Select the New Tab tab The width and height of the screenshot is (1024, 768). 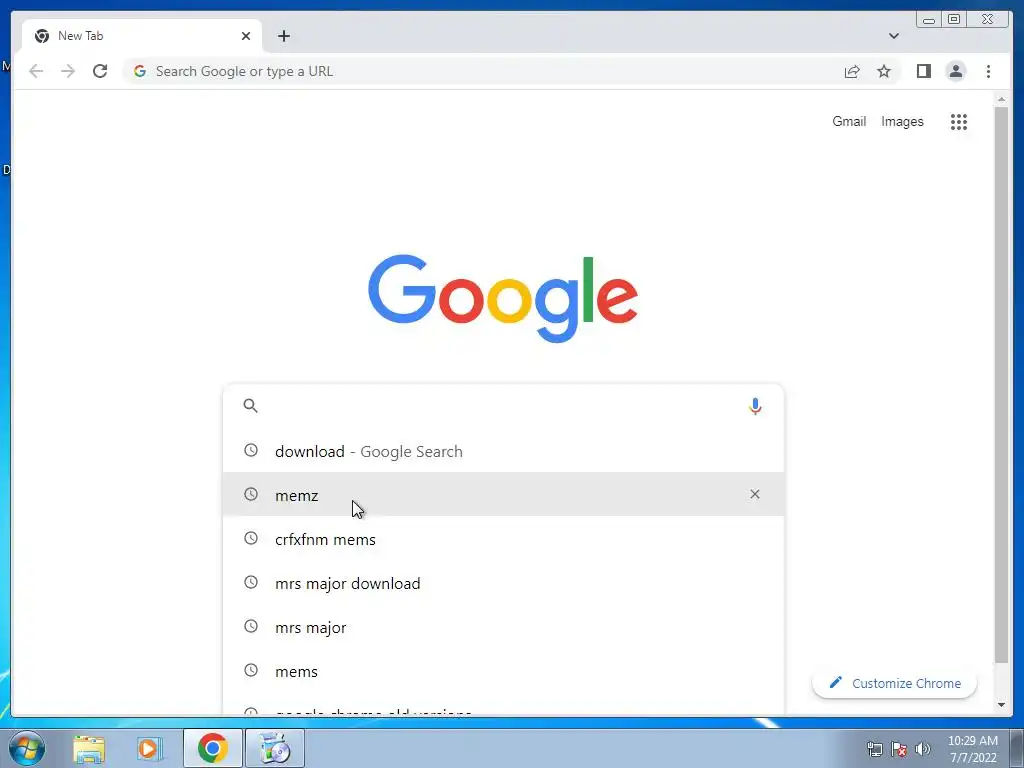pyautogui.click(x=142, y=36)
